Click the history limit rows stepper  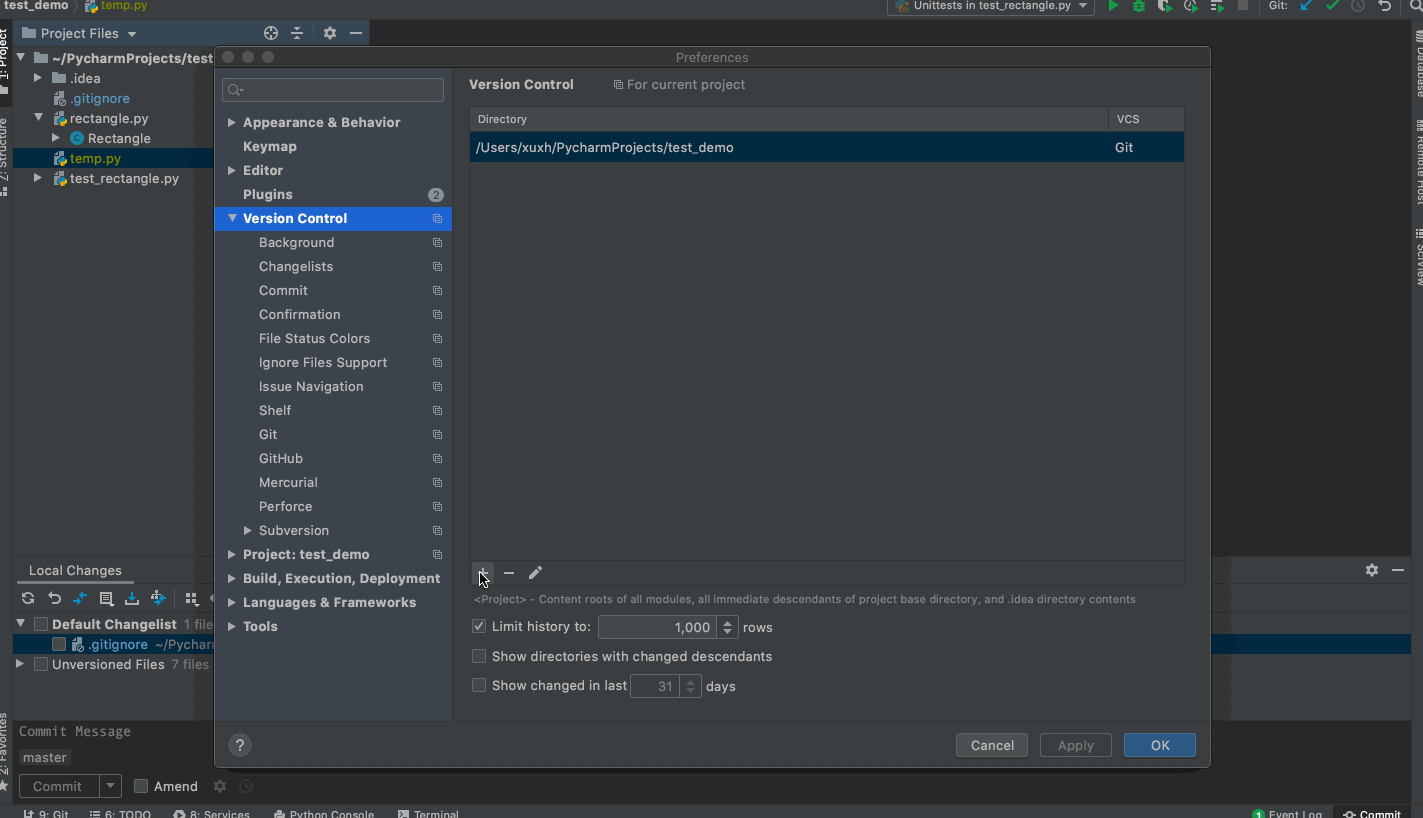pyautogui.click(x=728, y=627)
